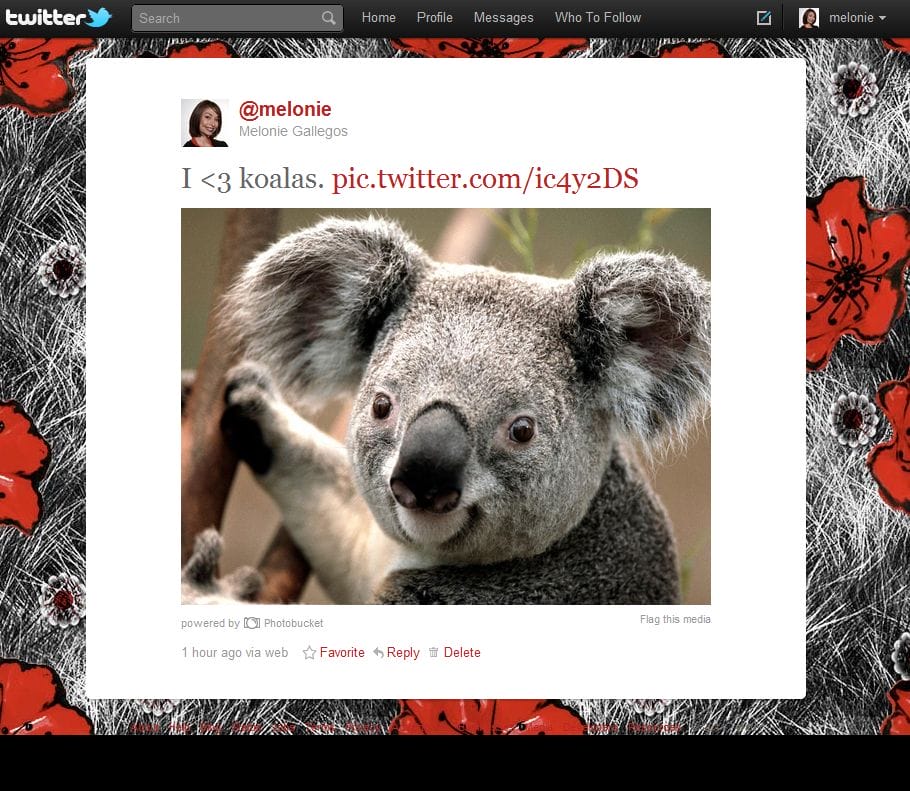
Task: Click the 1 hour ago timestamp link
Action: pyautogui.click(x=214, y=652)
